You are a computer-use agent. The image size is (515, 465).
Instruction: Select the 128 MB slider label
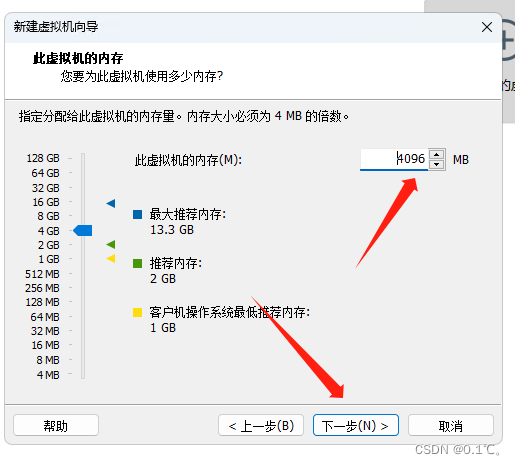(x=42, y=302)
